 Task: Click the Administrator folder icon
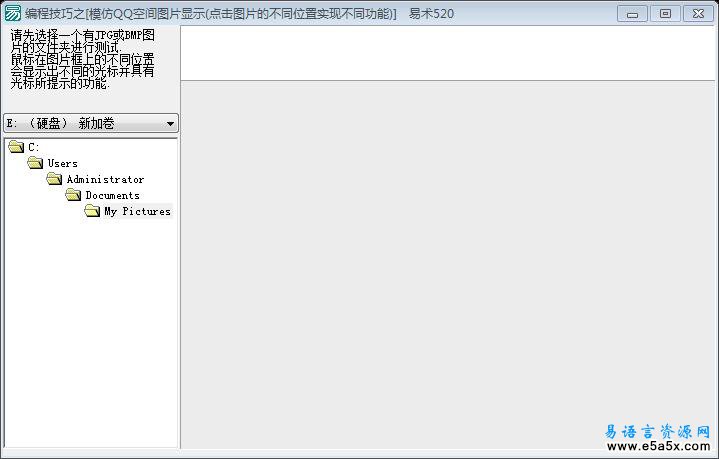tap(54, 179)
